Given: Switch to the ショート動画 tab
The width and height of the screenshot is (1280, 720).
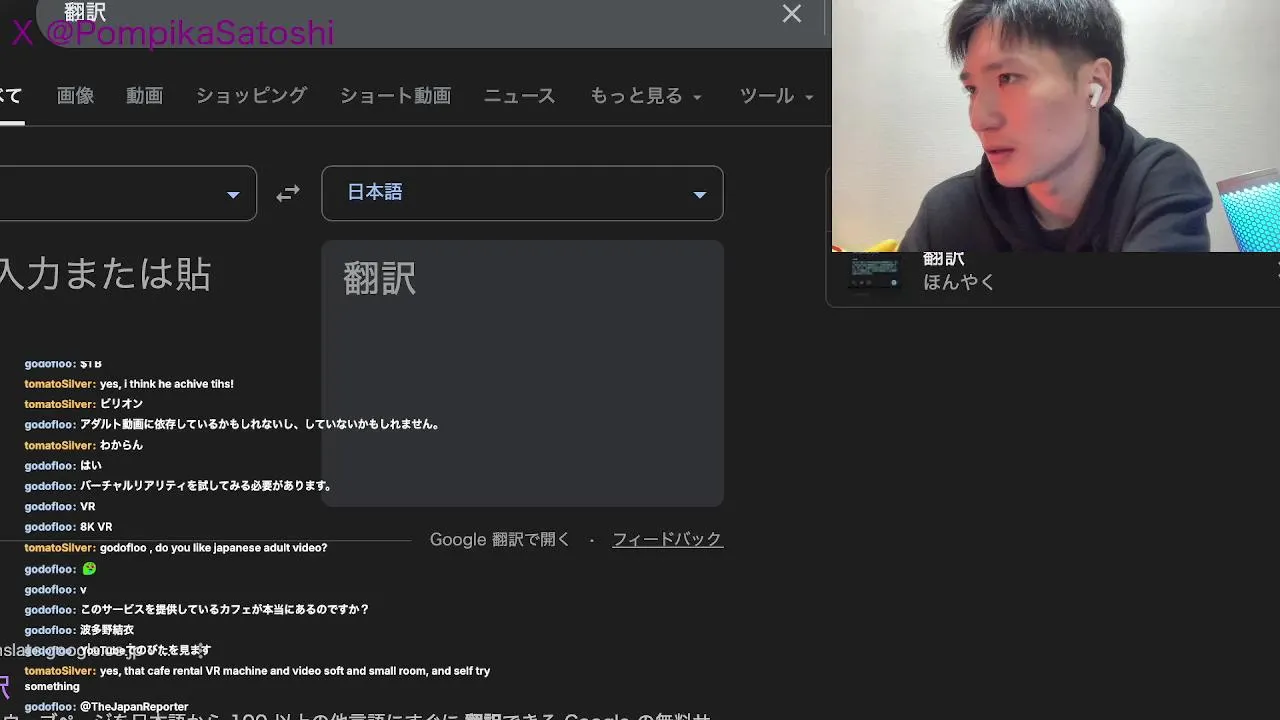Looking at the screenshot, I should 395,96.
